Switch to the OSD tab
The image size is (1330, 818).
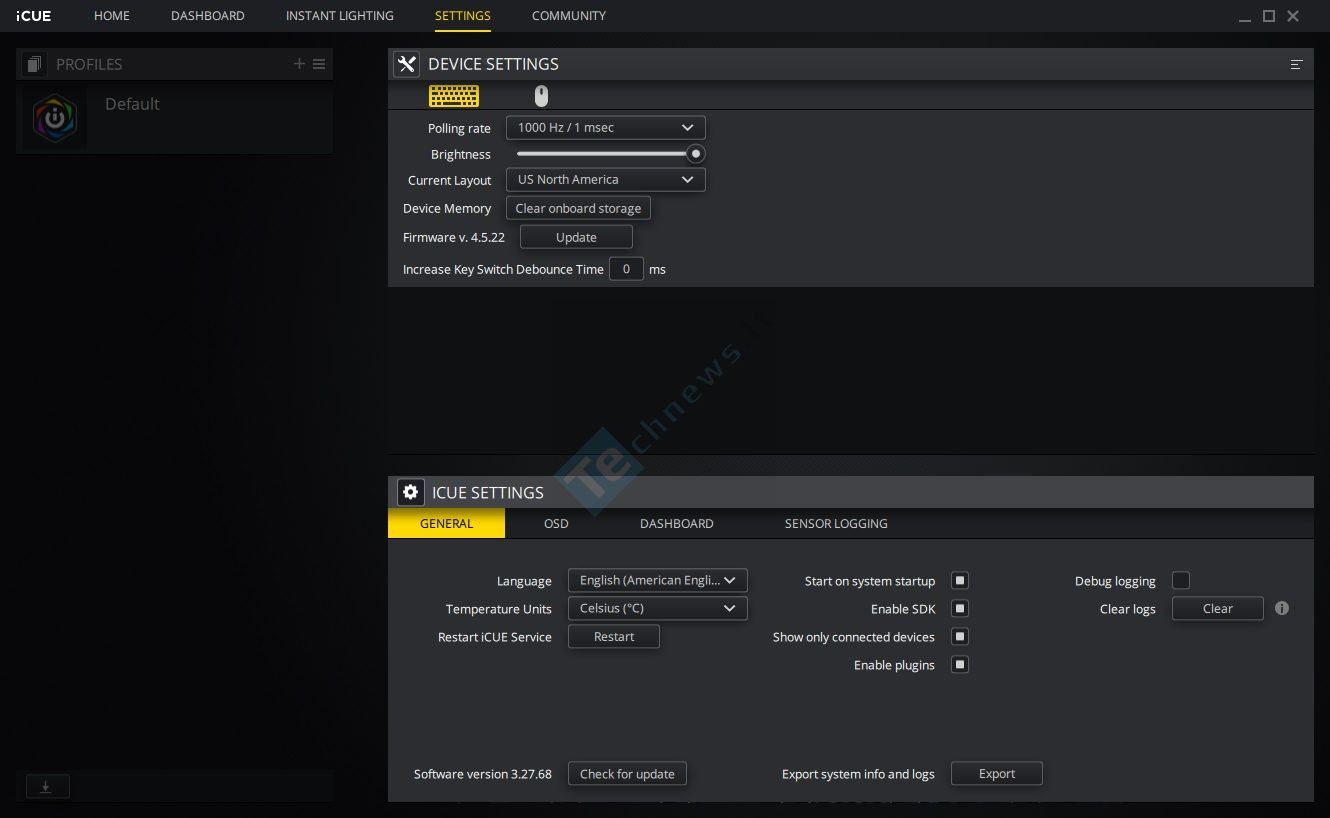[x=556, y=523]
